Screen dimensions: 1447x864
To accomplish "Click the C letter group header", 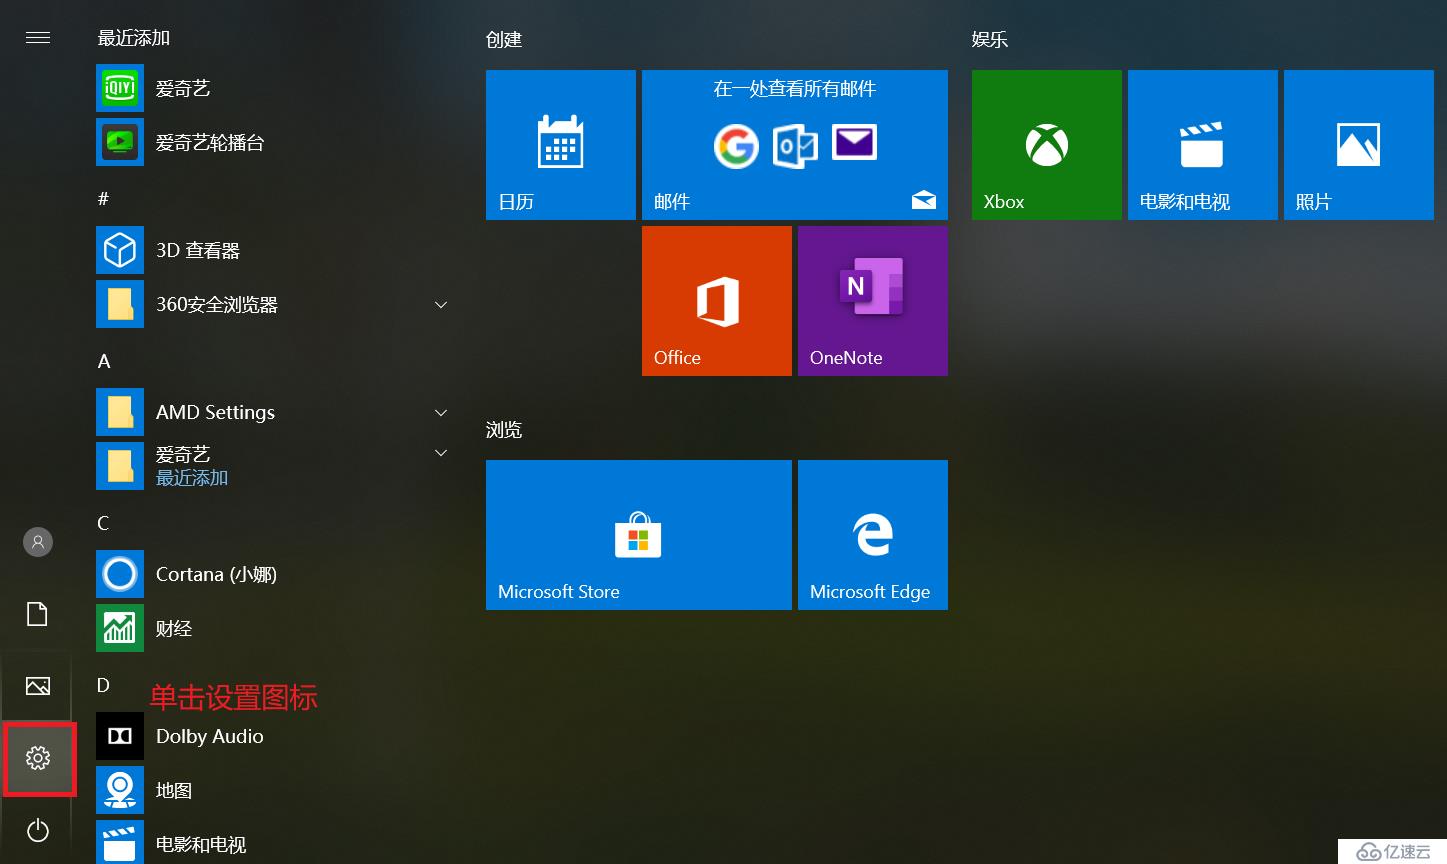I will [x=103, y=523].
